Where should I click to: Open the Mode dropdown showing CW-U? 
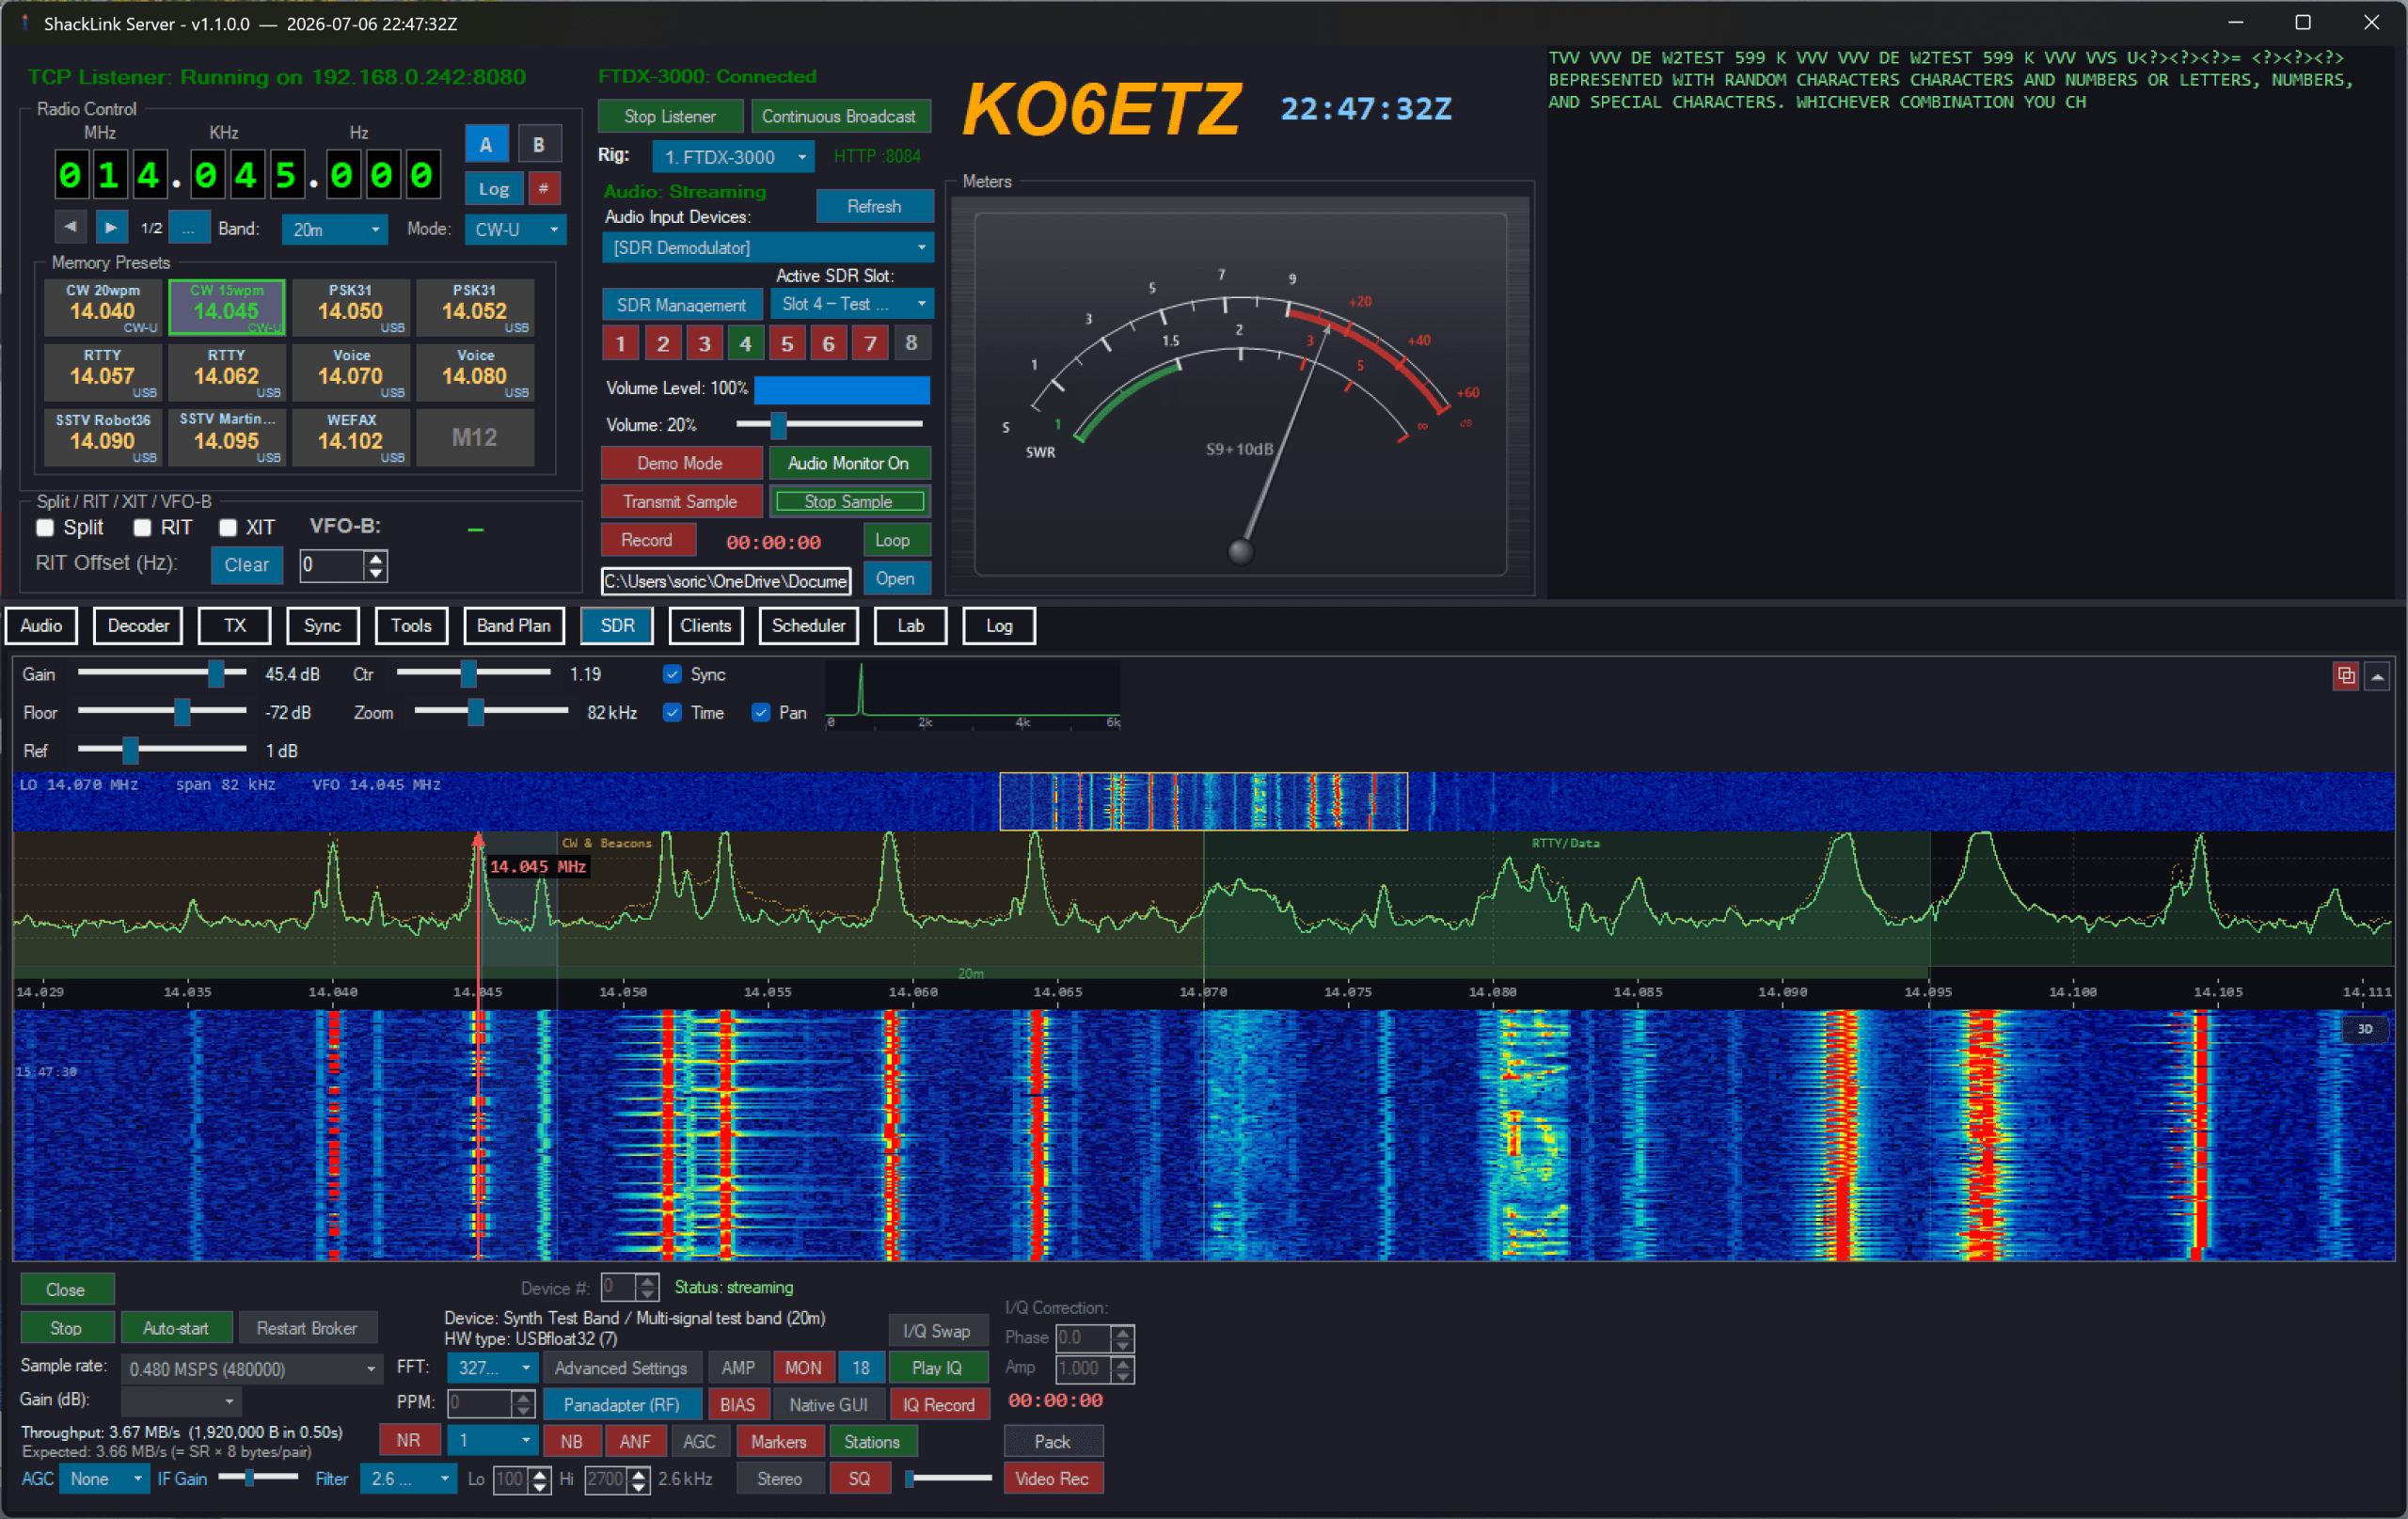coord(515,229)
